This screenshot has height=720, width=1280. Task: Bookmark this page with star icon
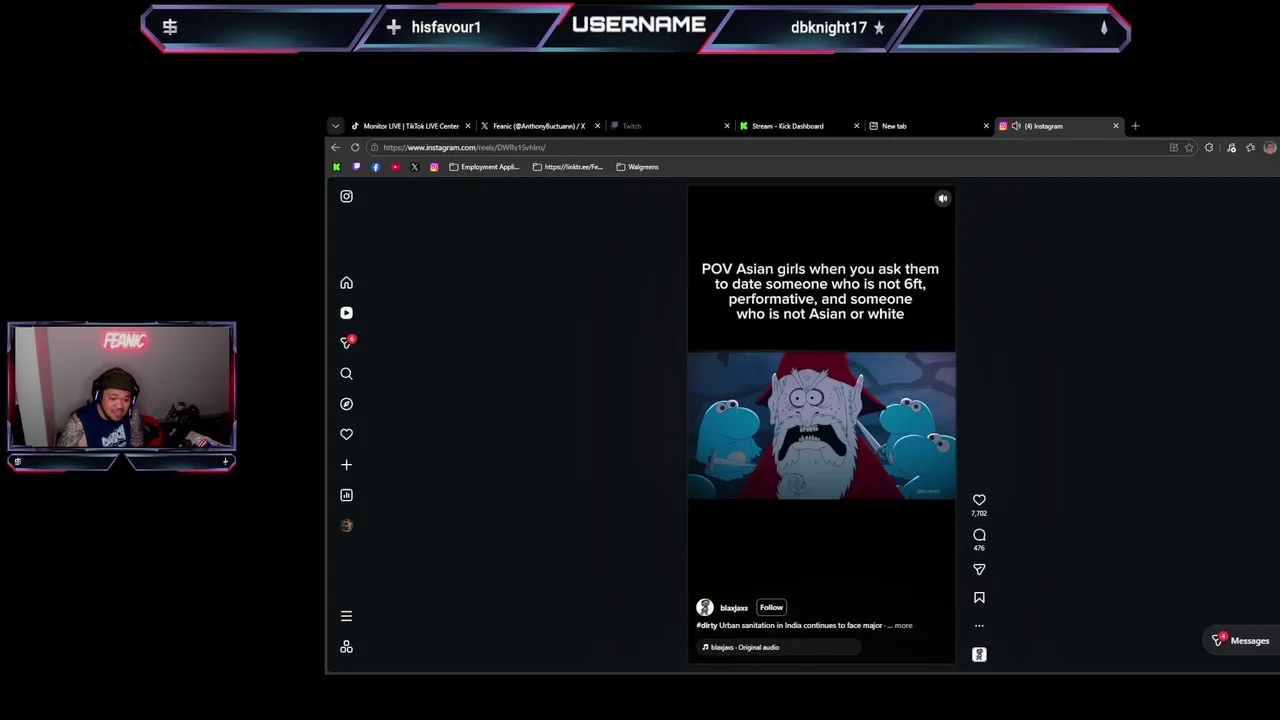(x=1189, y=148)
